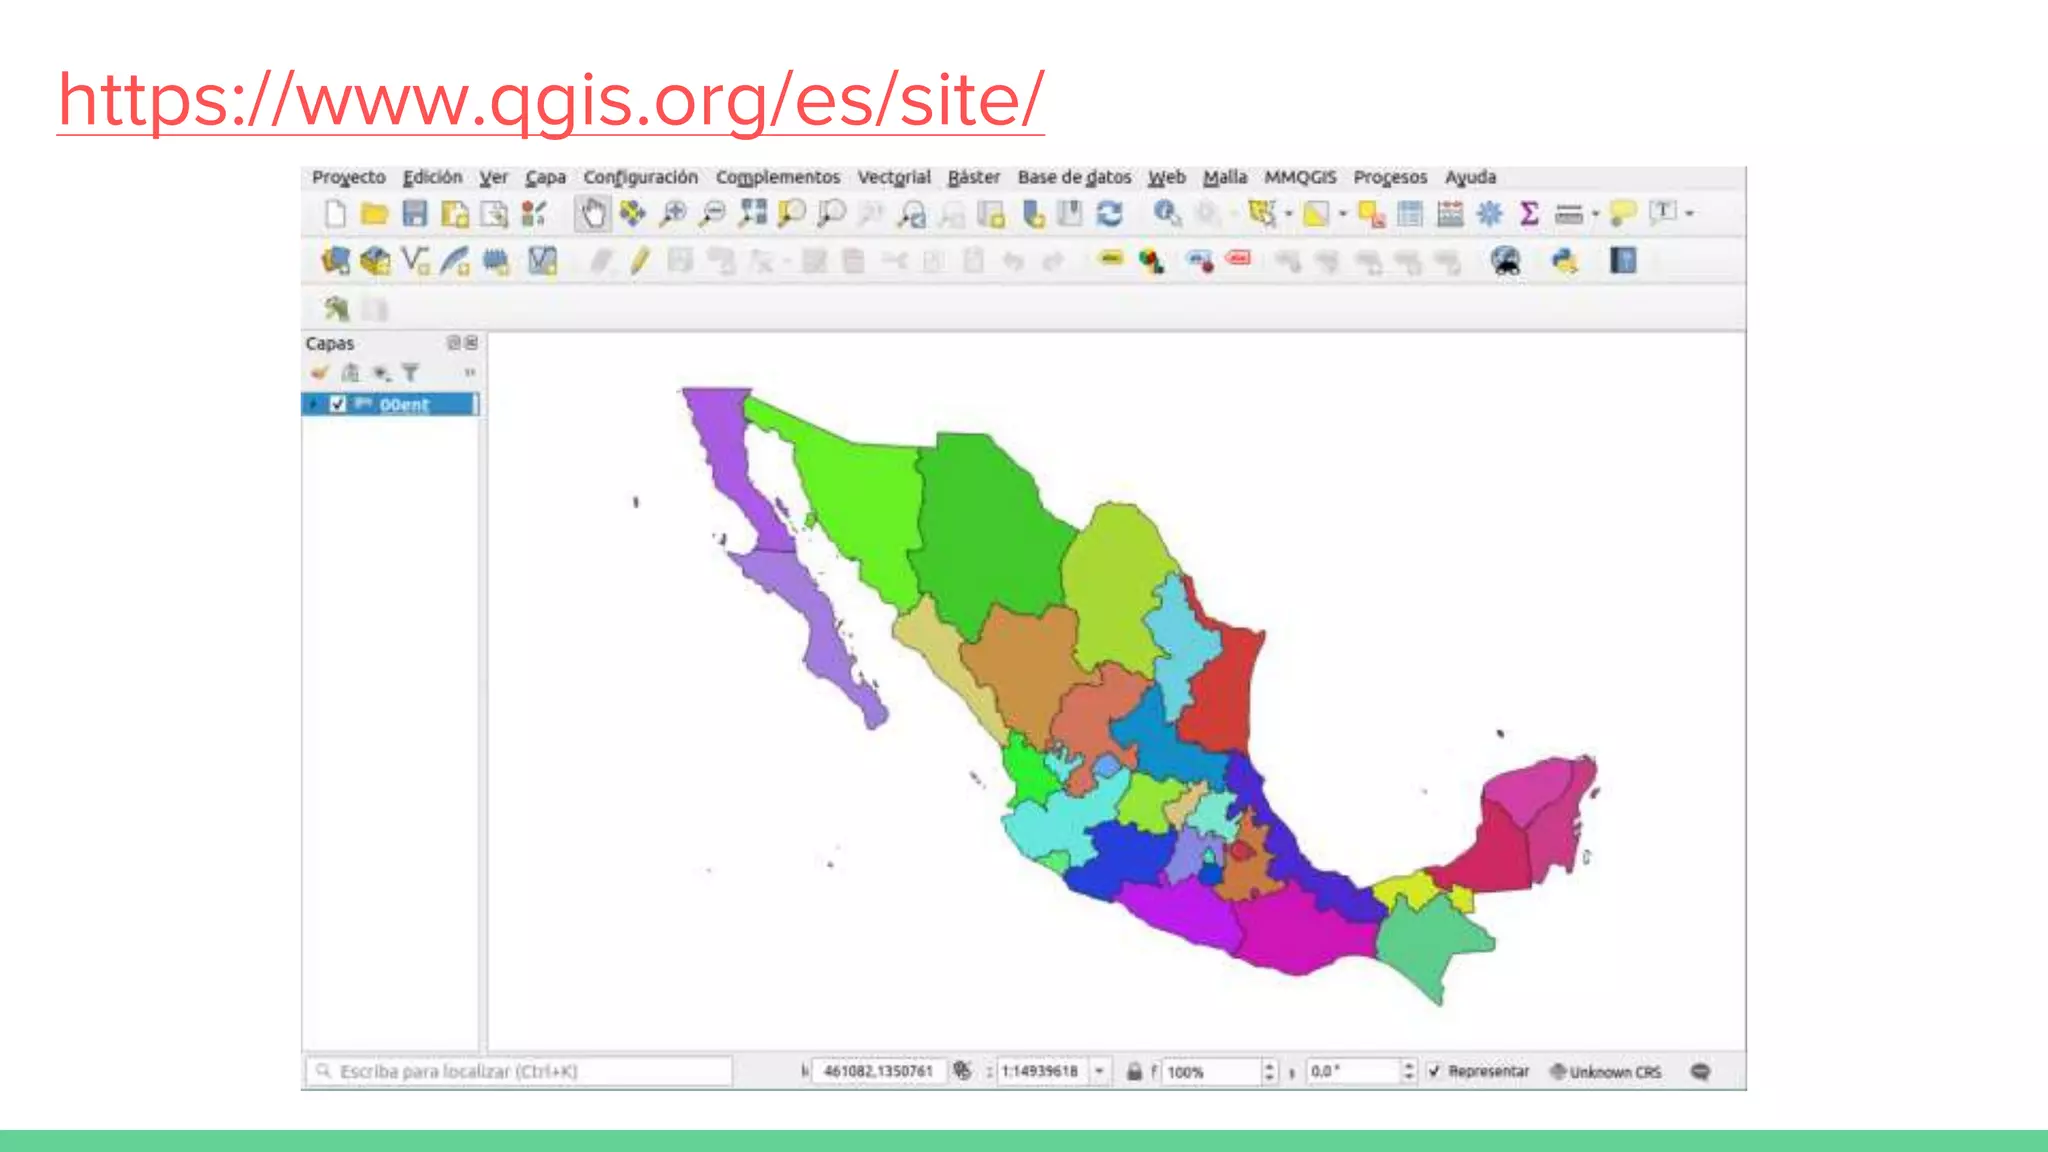Open the Procesos menu

(1389, 177)
